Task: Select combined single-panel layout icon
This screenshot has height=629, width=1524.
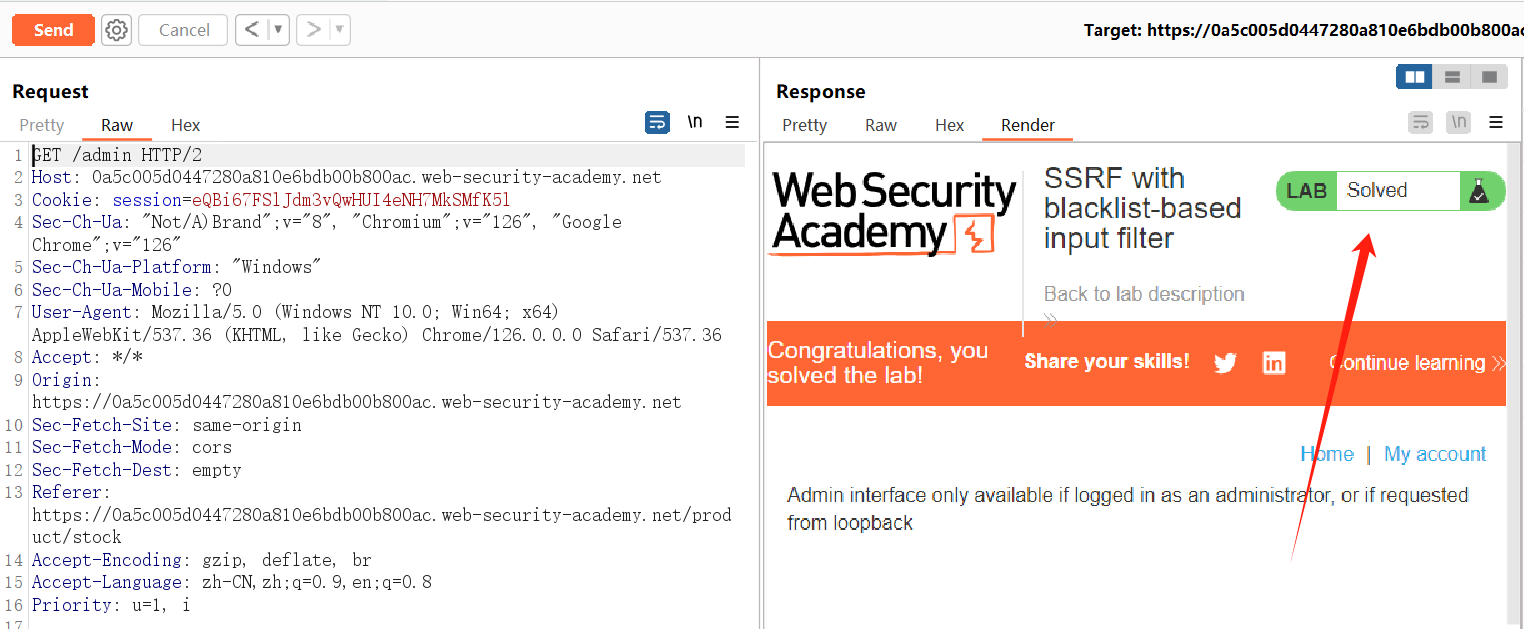Action: click(x=1489, y=77)
